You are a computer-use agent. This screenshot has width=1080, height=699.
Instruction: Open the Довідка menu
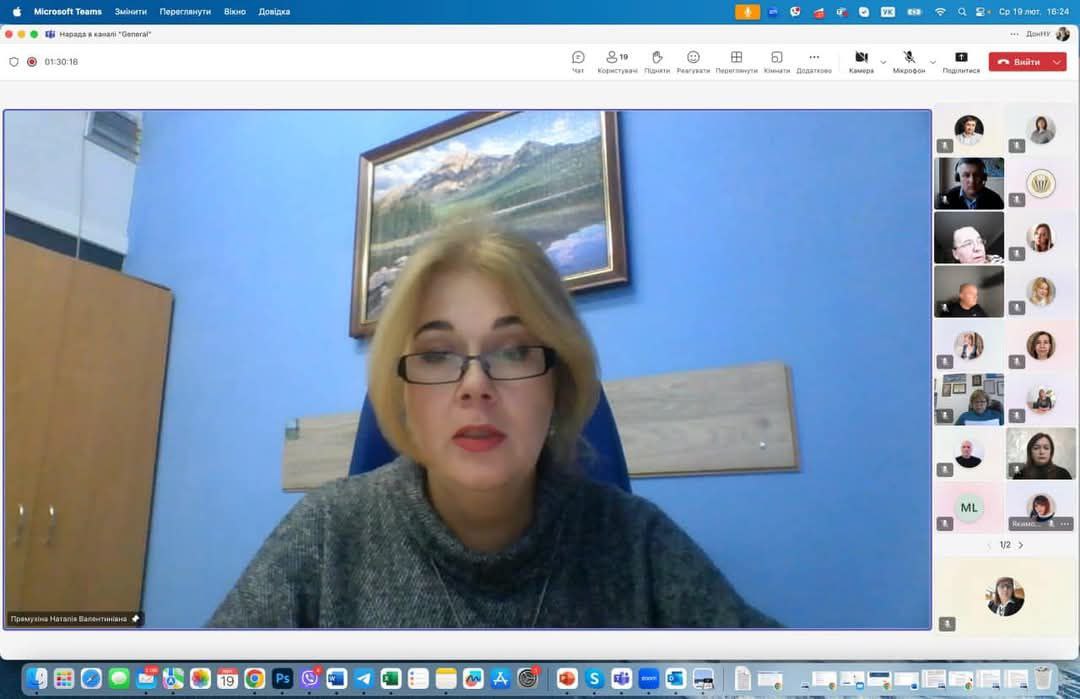tap(274, 12)
